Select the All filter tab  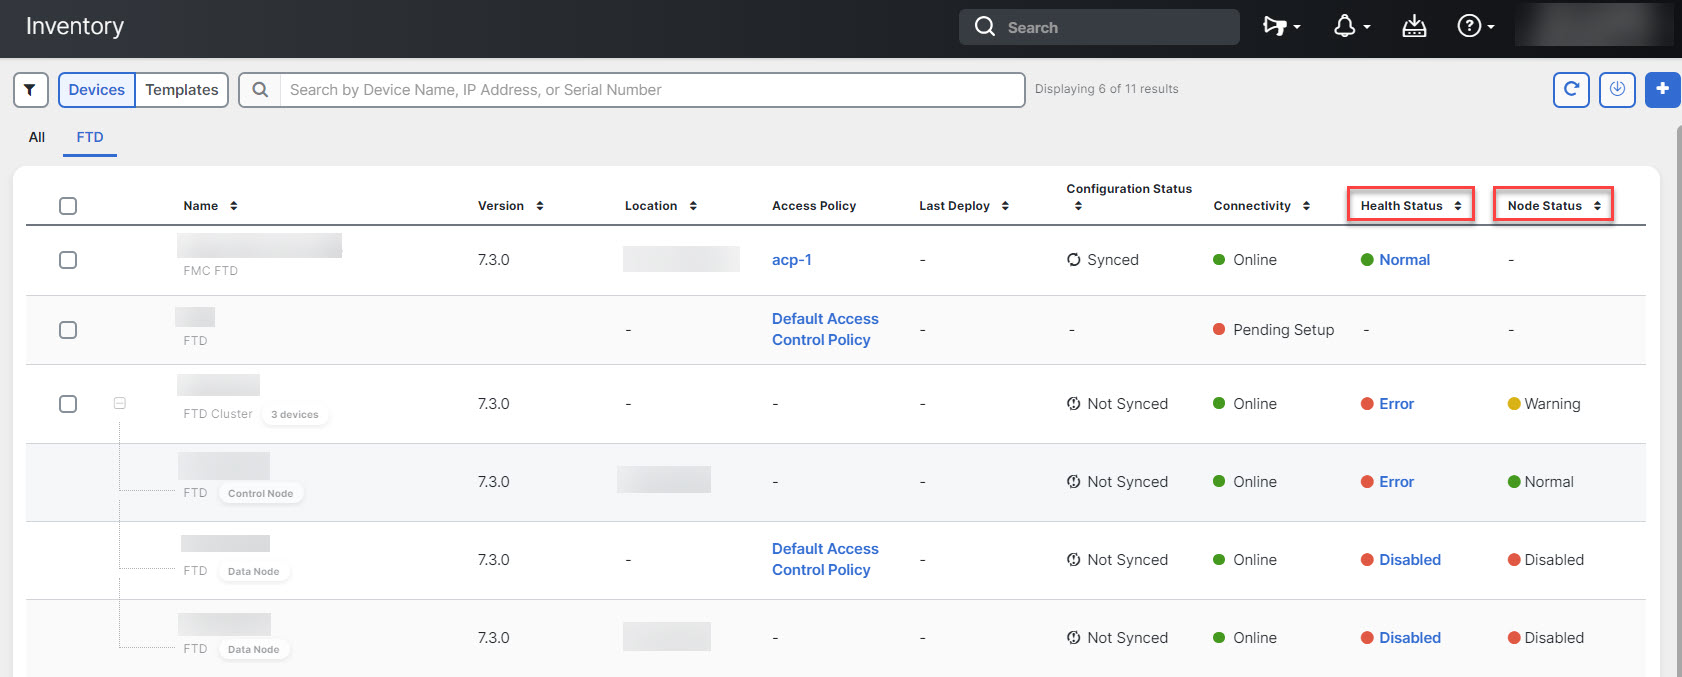(x=37, y=137)
